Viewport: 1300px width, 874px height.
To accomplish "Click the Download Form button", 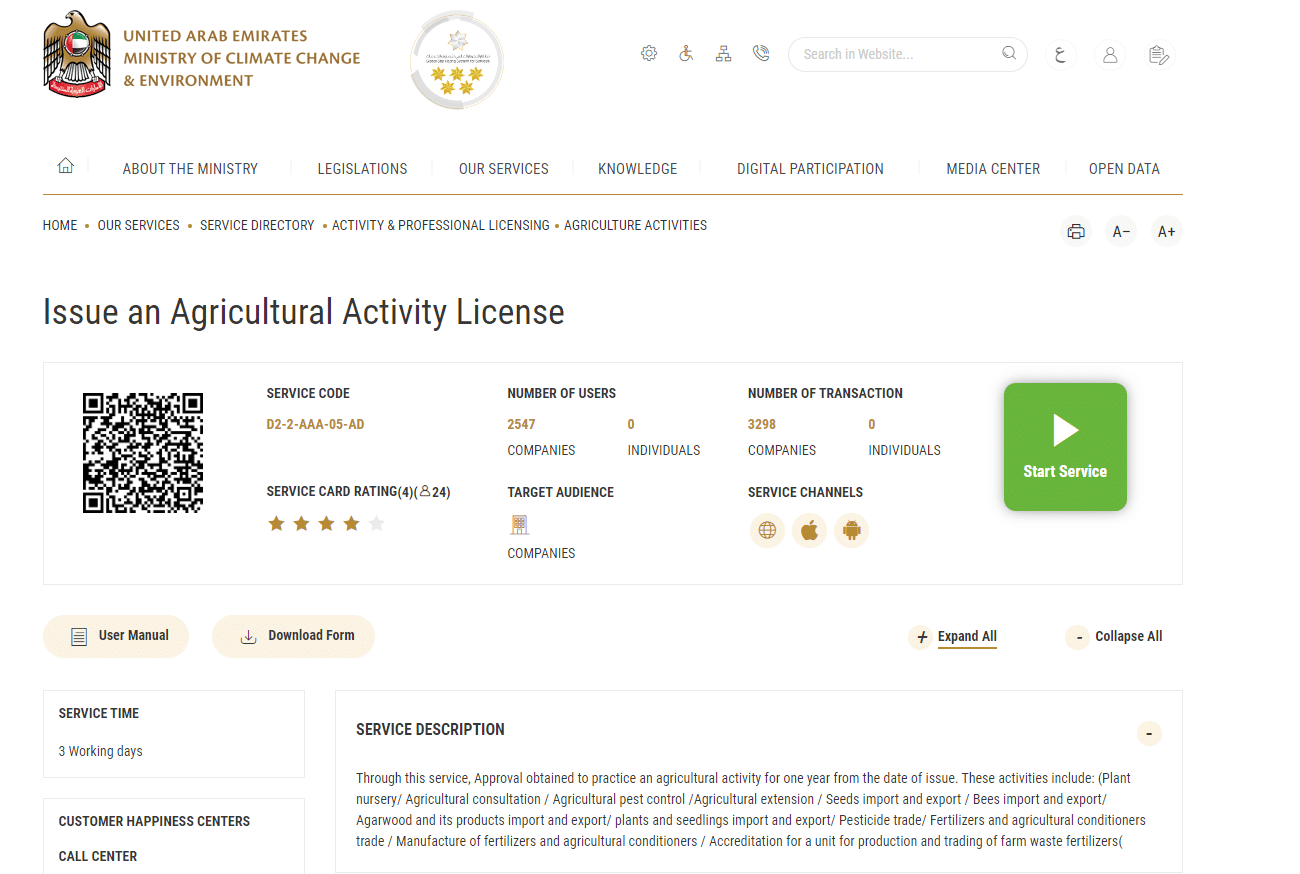I will [293, 636].
